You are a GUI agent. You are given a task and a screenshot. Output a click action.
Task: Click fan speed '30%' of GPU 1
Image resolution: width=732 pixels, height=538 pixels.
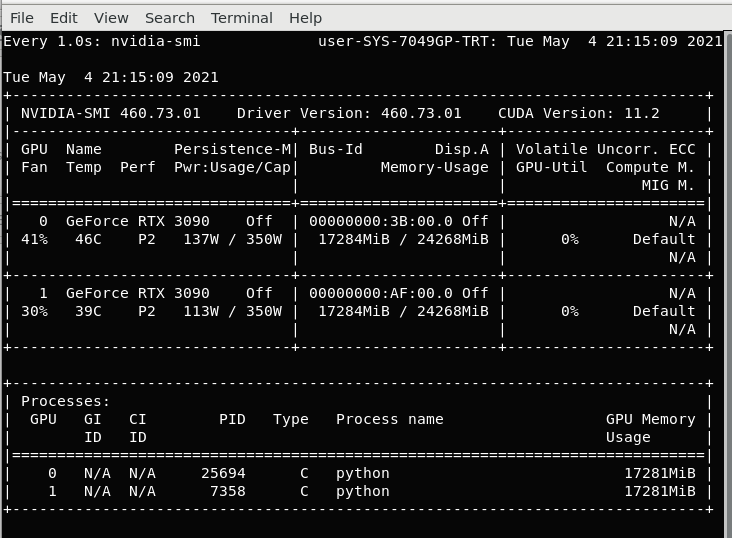coord(35,311)
